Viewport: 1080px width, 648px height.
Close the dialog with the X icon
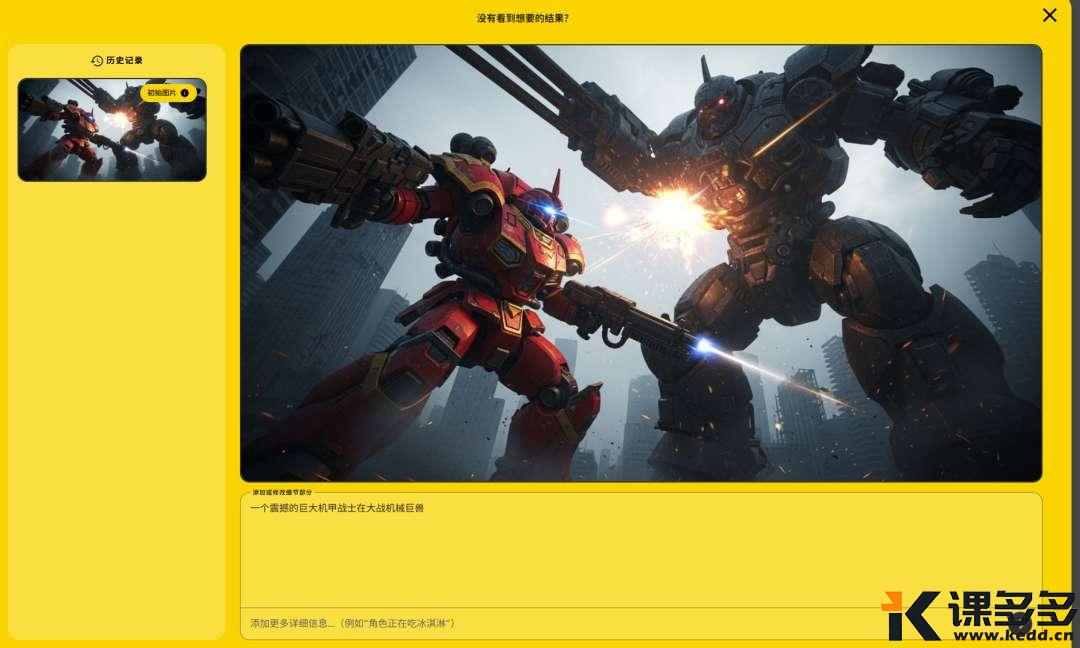point(1049,15)
